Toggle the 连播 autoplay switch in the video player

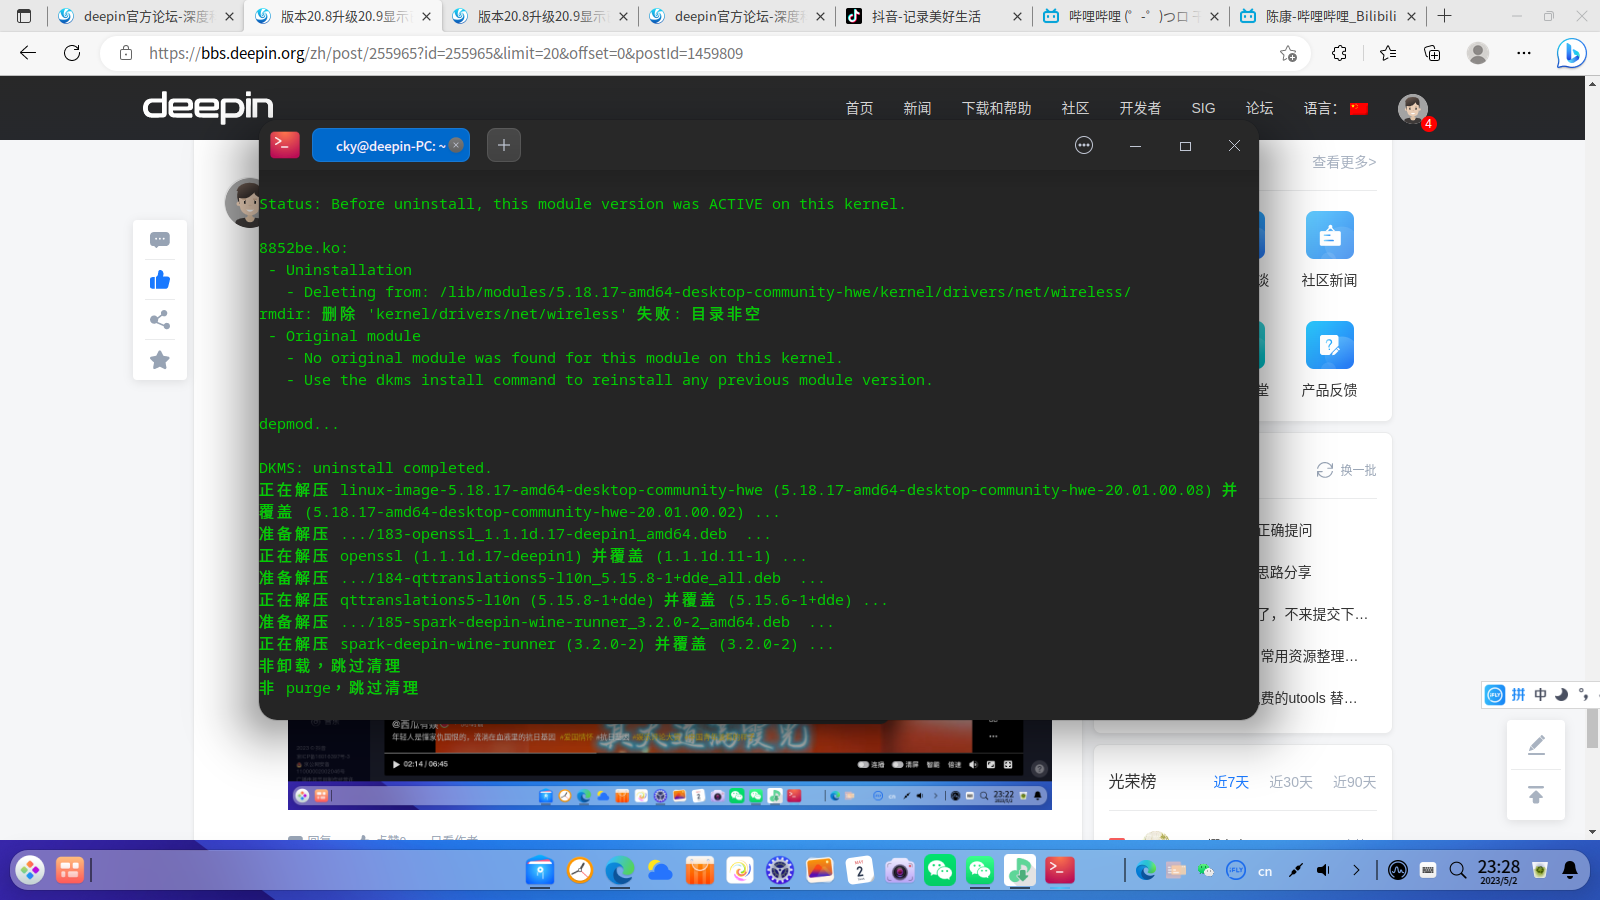(x=862, y=765)
